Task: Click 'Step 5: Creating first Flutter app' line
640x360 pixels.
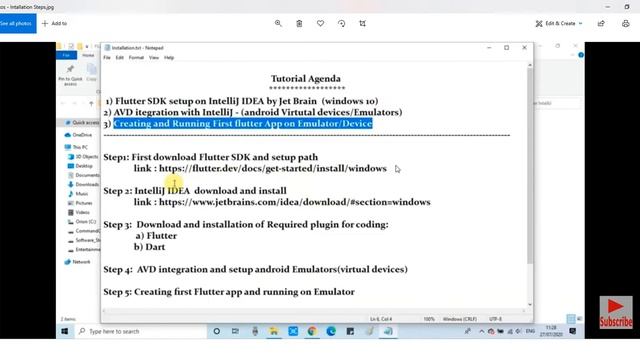Action: [x=229, y=292]
